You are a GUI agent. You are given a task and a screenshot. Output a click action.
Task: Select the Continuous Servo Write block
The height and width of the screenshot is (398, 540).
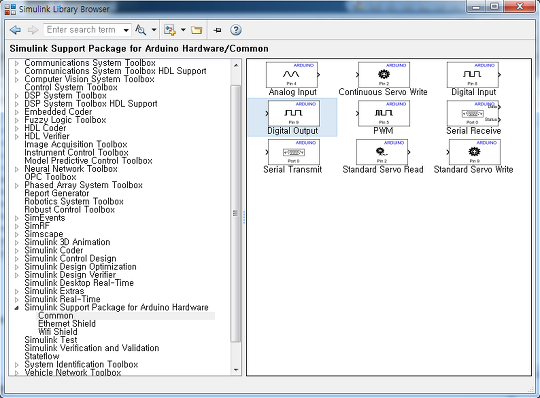(383, 79)
